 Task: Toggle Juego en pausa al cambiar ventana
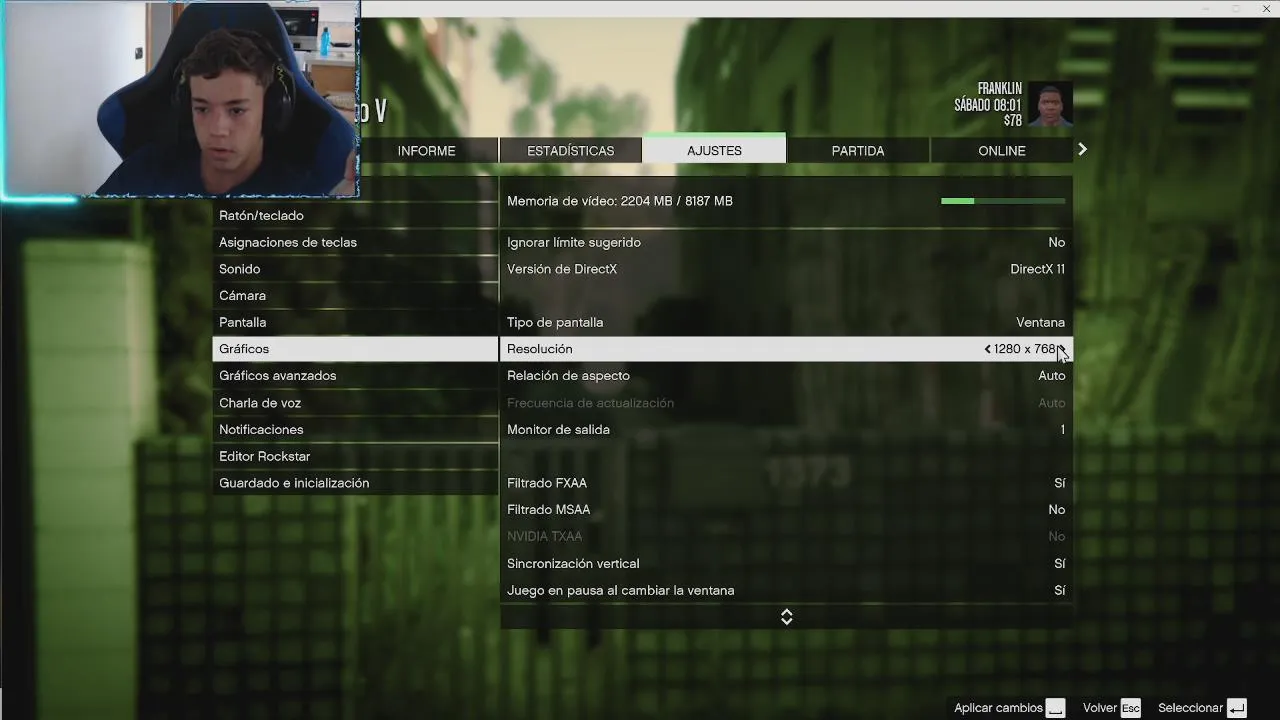786,590
